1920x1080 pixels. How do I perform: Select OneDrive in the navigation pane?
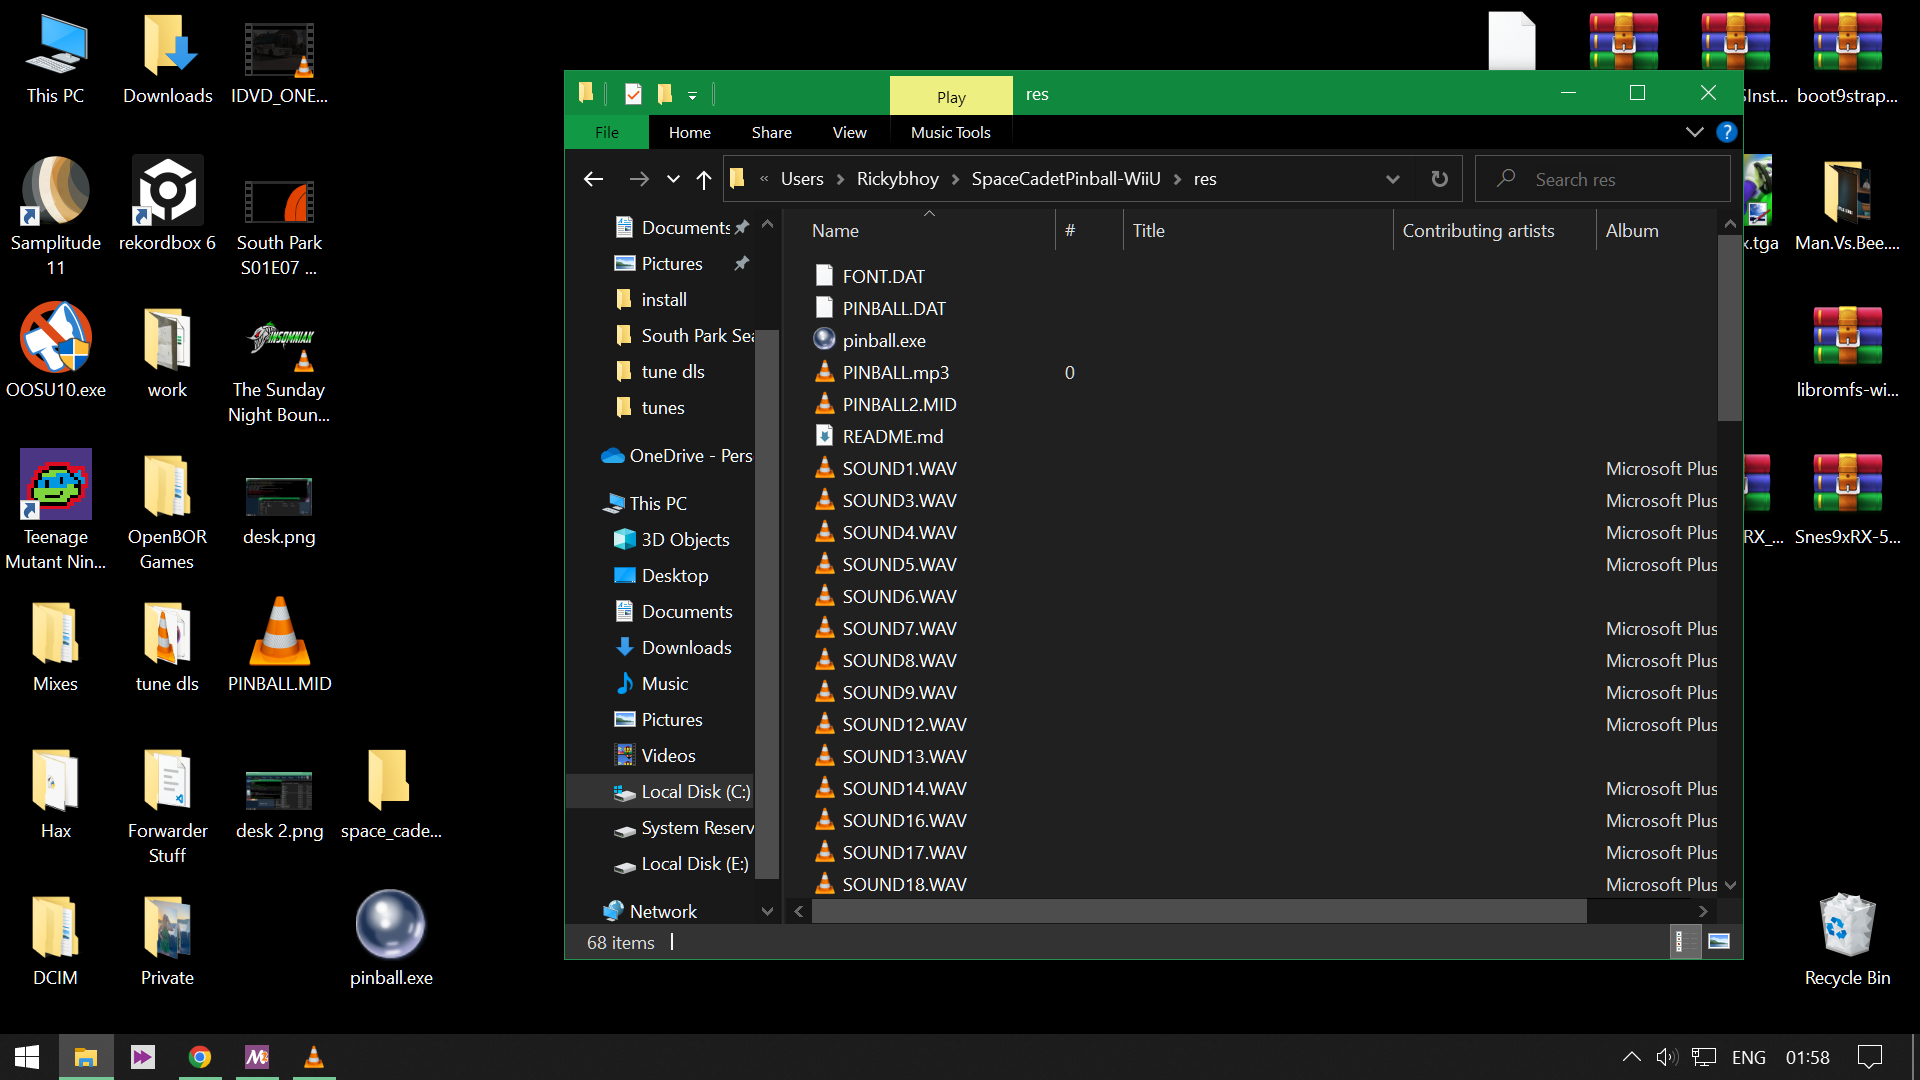click(x=677, y=456)
